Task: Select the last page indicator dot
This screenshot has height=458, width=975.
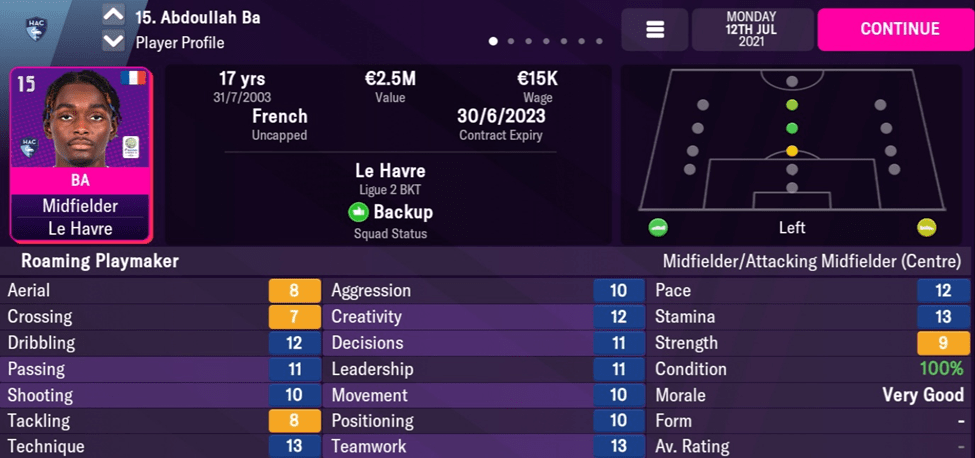Action: tap(599, 42)
